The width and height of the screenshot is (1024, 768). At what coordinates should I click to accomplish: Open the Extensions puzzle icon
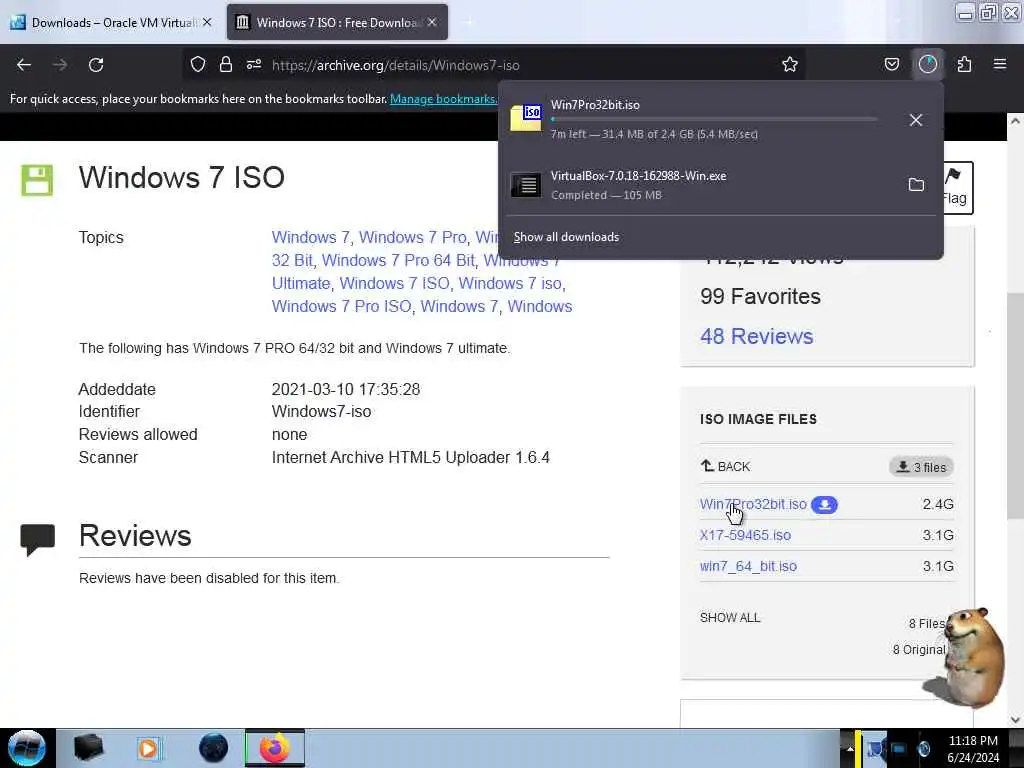coord(965,65)
